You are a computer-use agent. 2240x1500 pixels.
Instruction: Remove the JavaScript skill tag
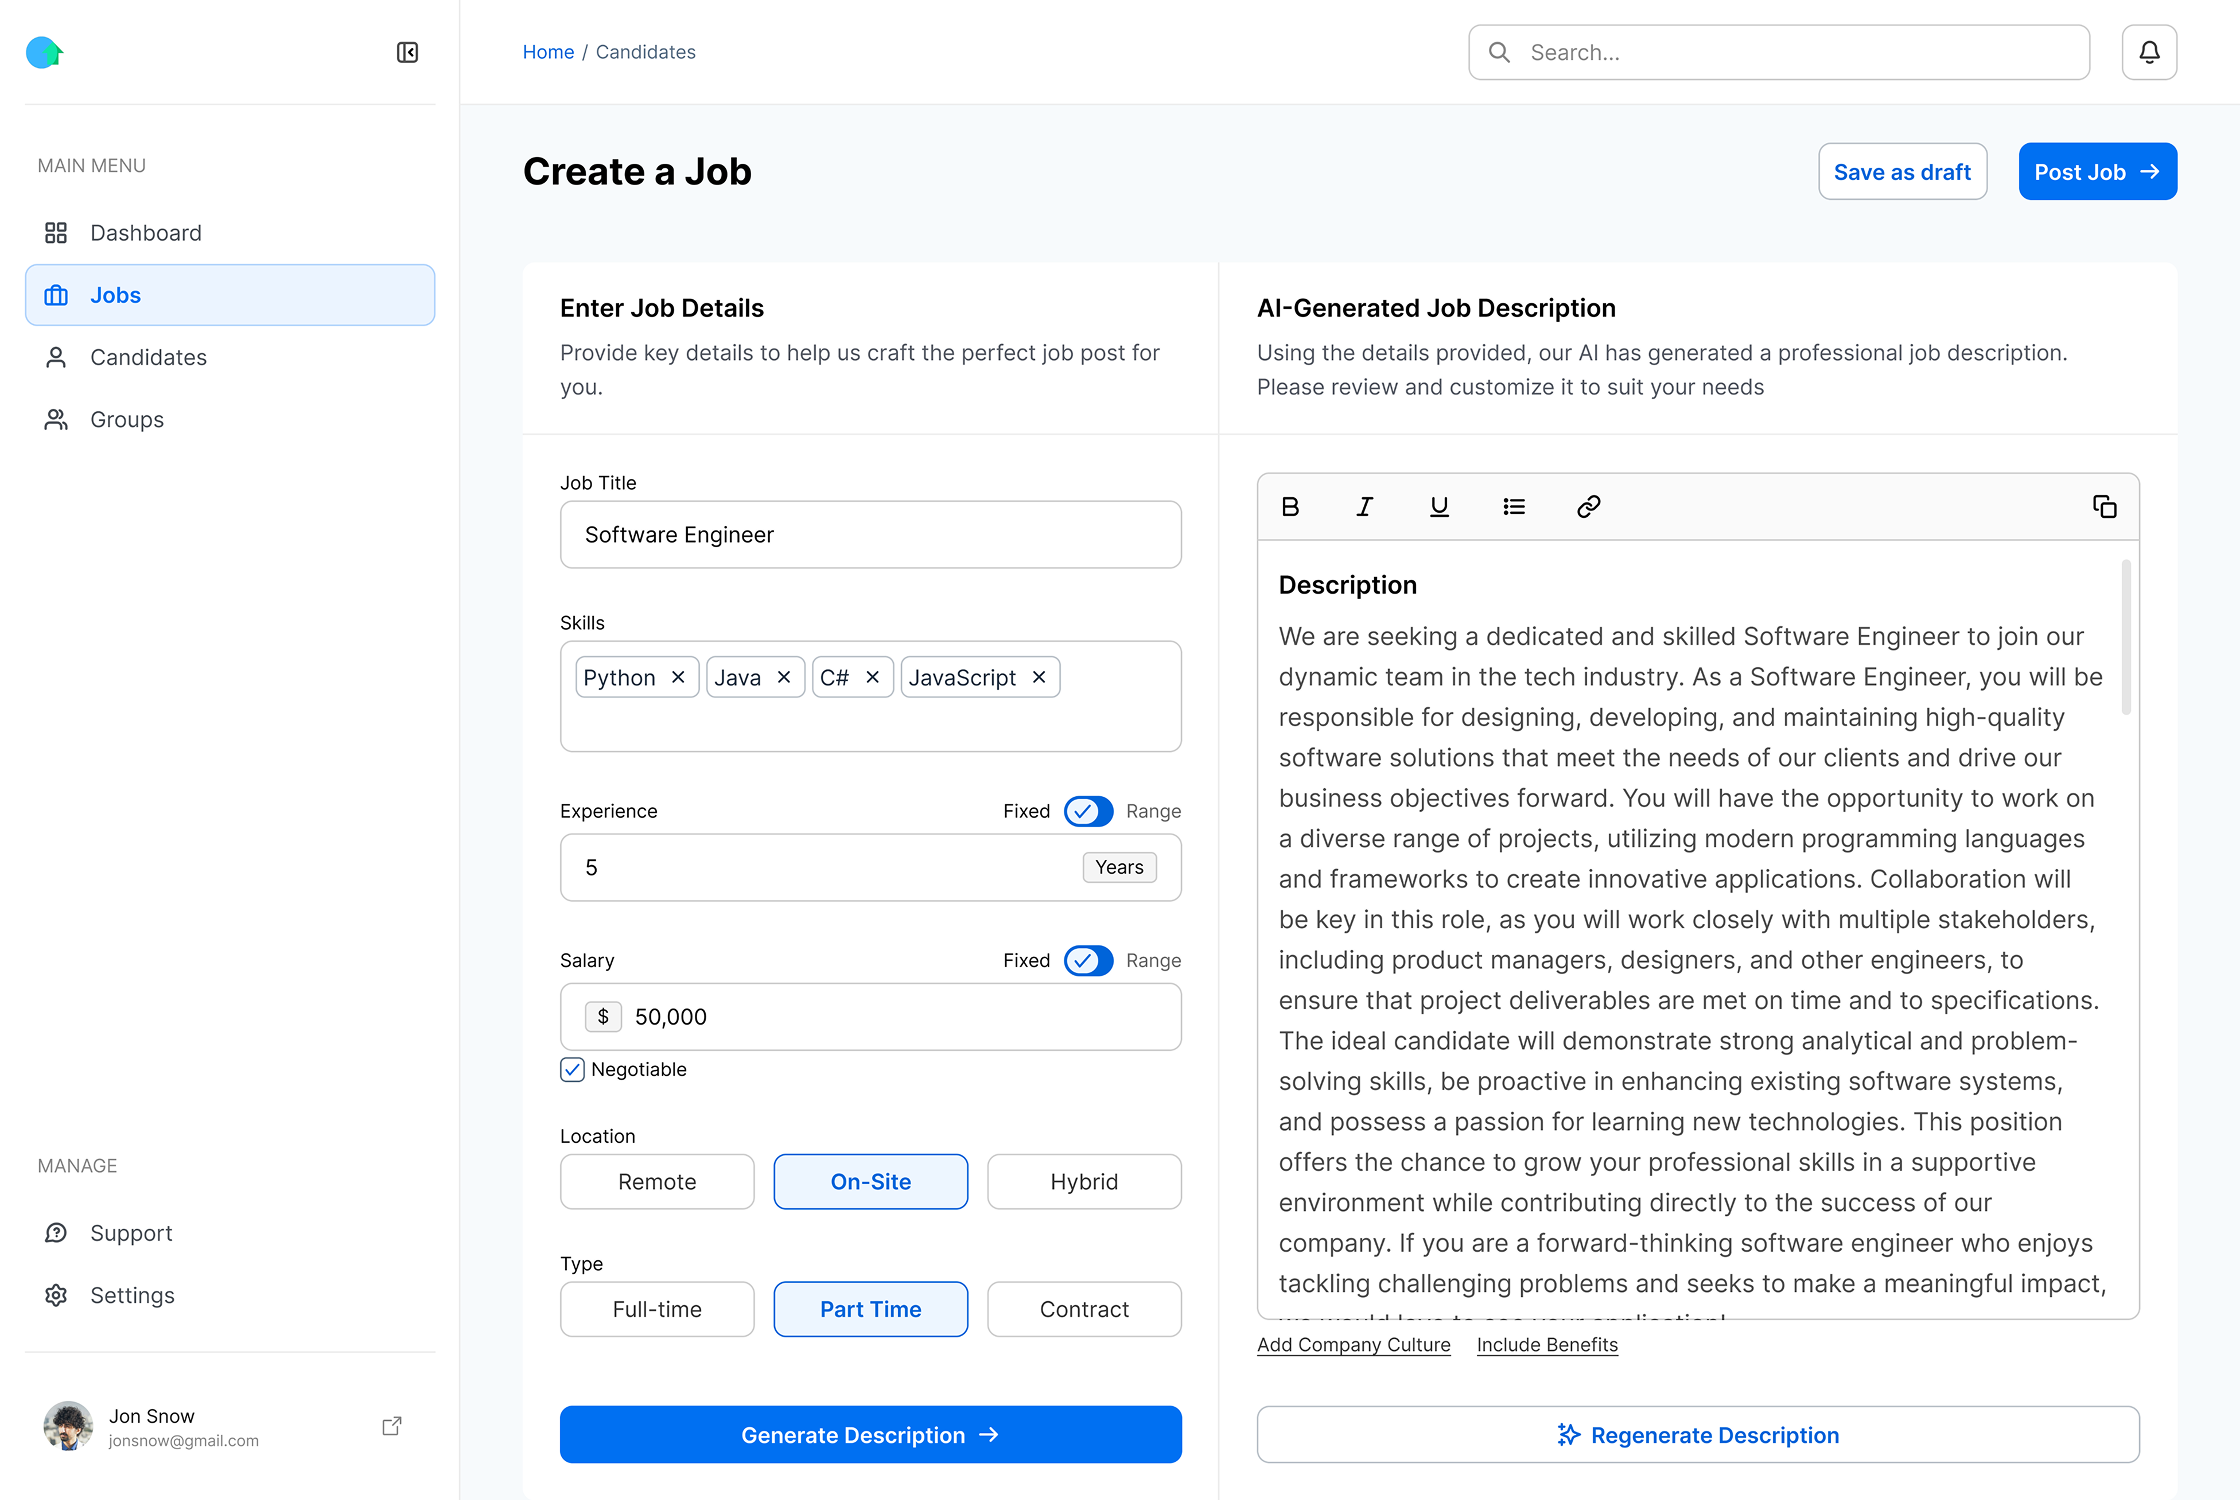tap(1038, 676)
